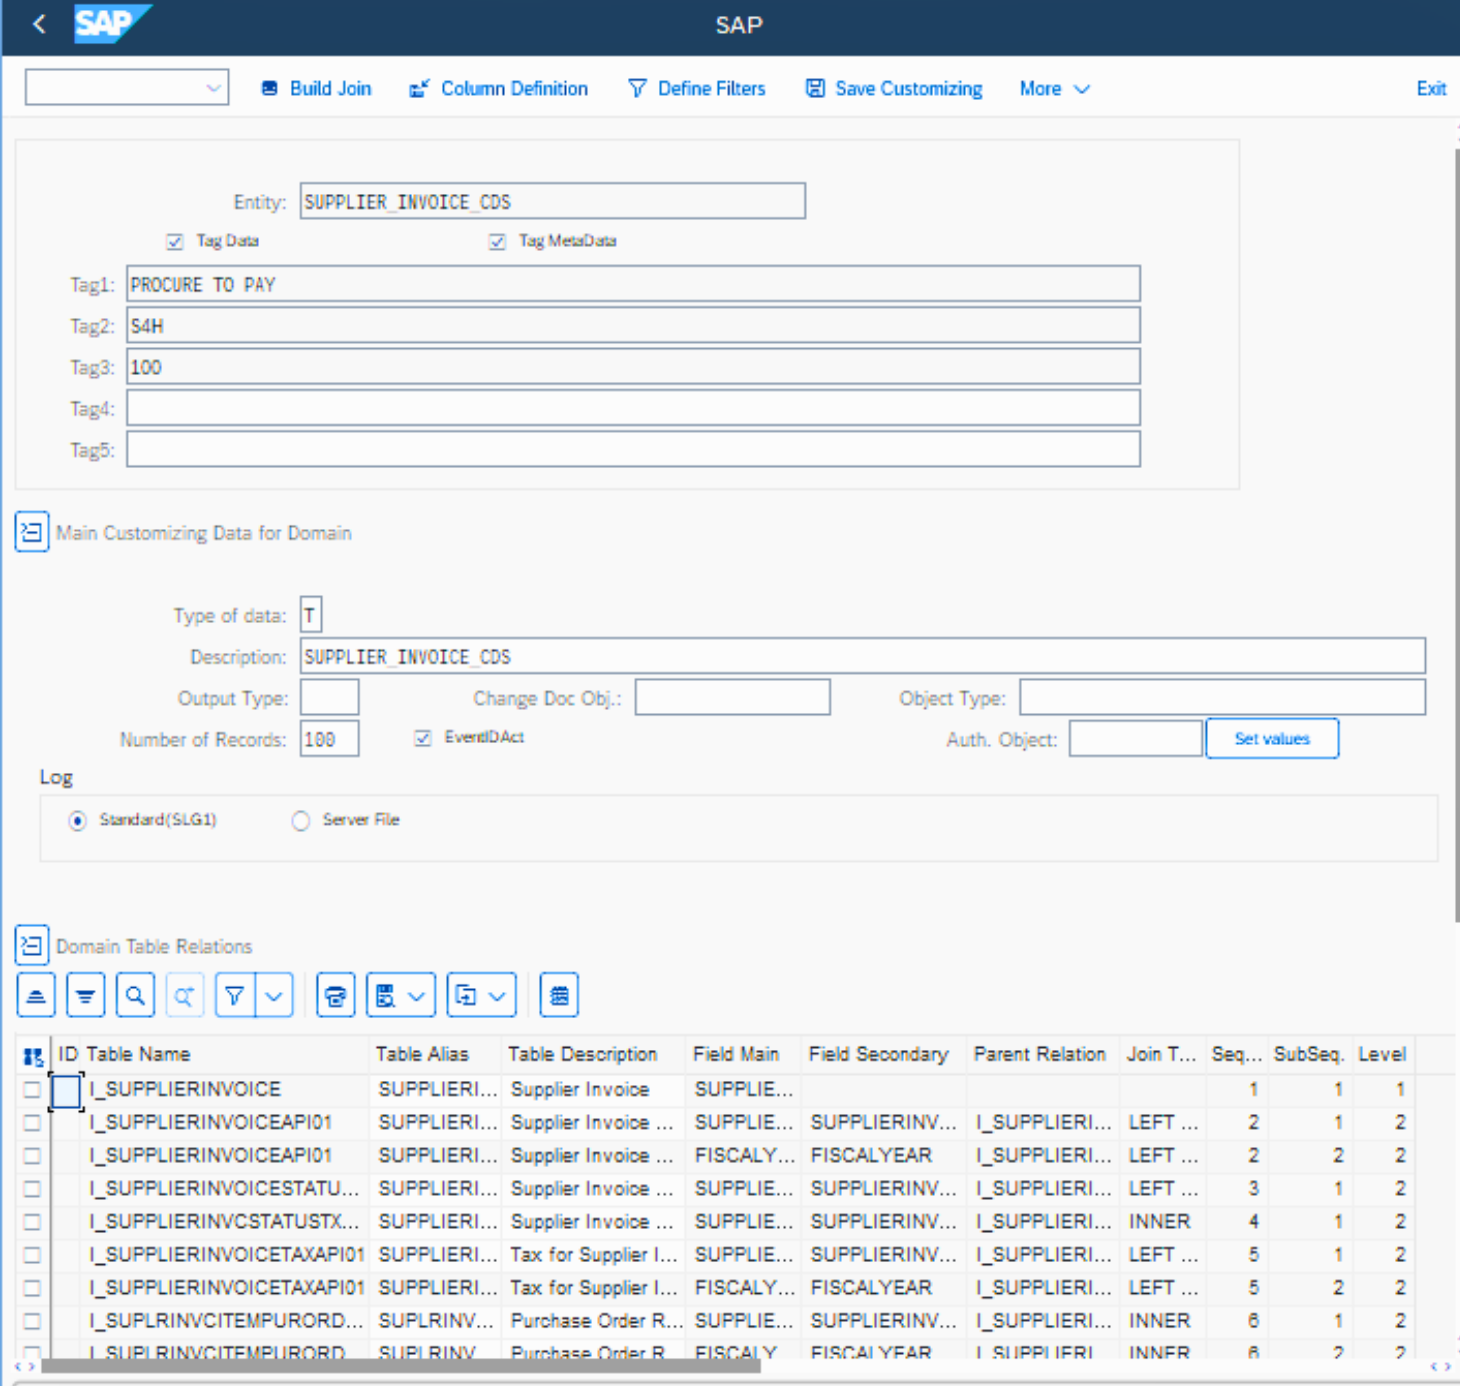Viewport: 1460px width, 1386px height.
Task: Collapse the Main Customizing Data for Domain section
Action: pos(32,532)
